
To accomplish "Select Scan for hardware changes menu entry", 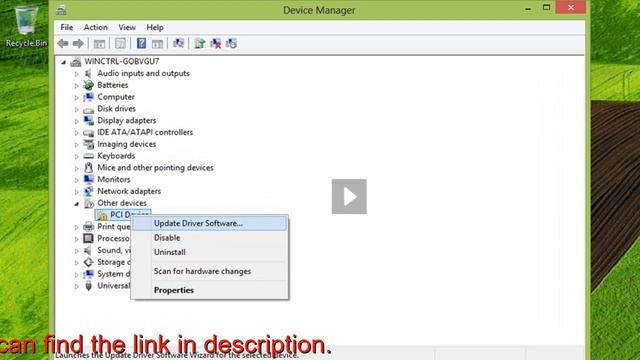I will pos(210,271).
